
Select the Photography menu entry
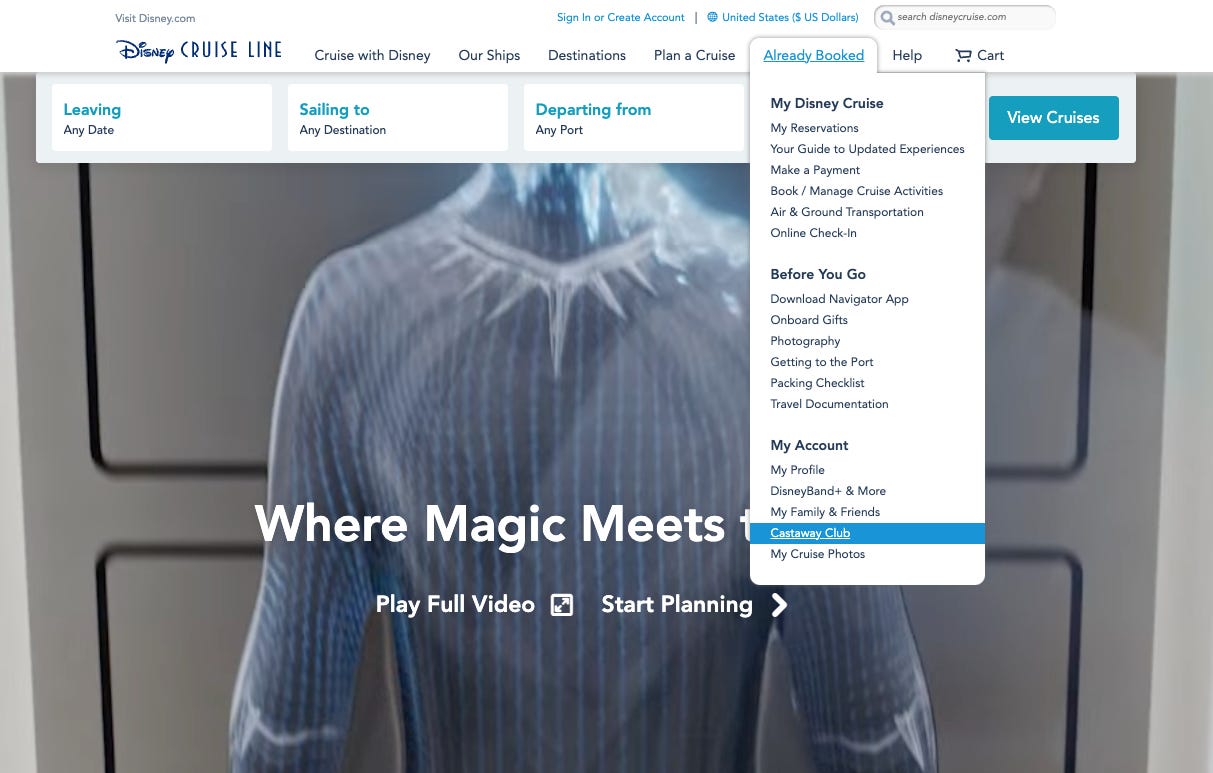(805, 341)
